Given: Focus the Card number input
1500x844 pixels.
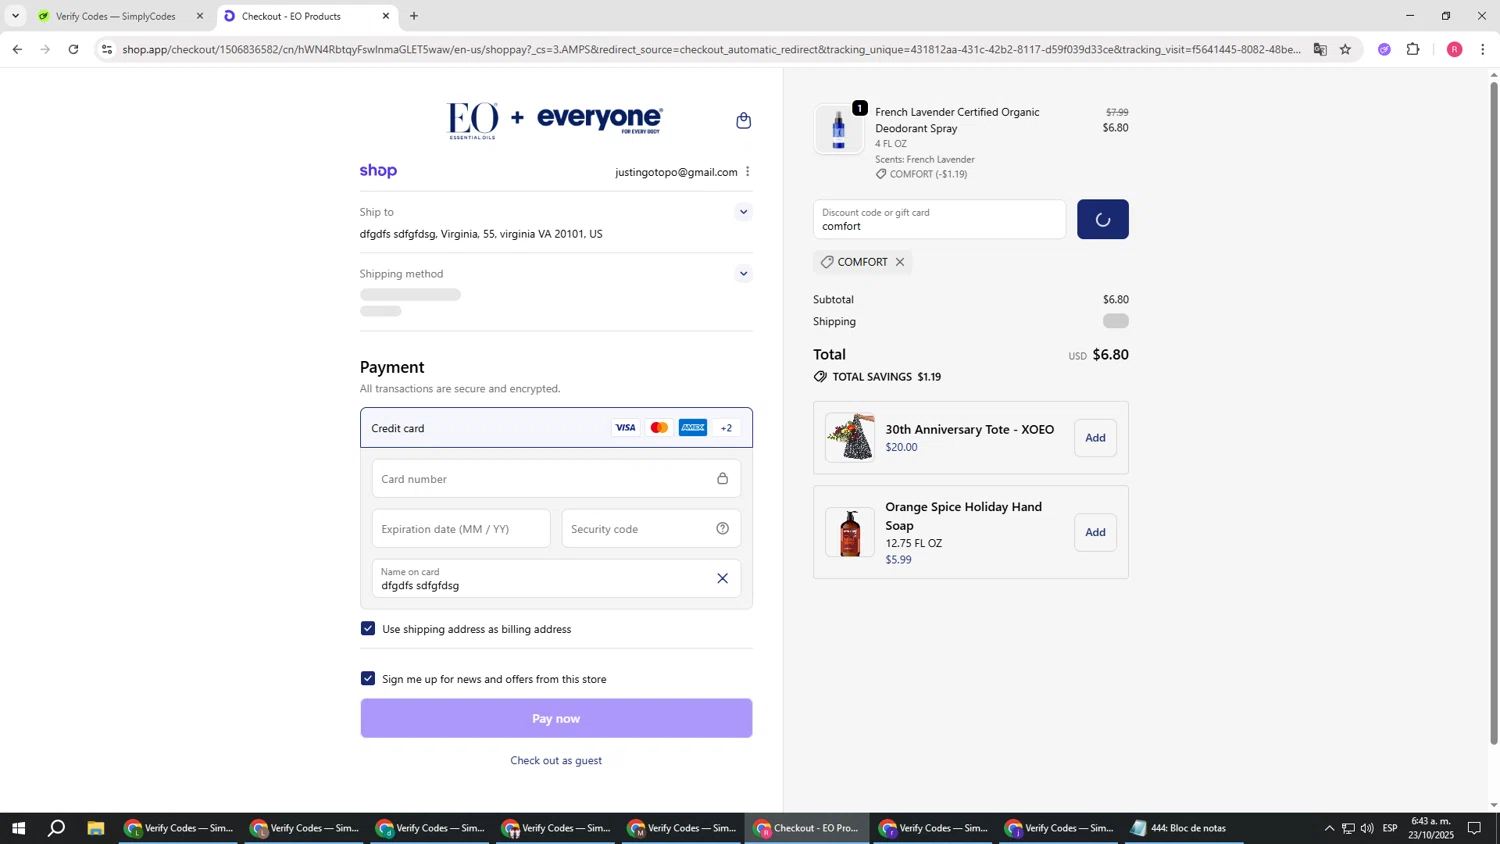Looking at the screenshot, I should tap(556, 479).
